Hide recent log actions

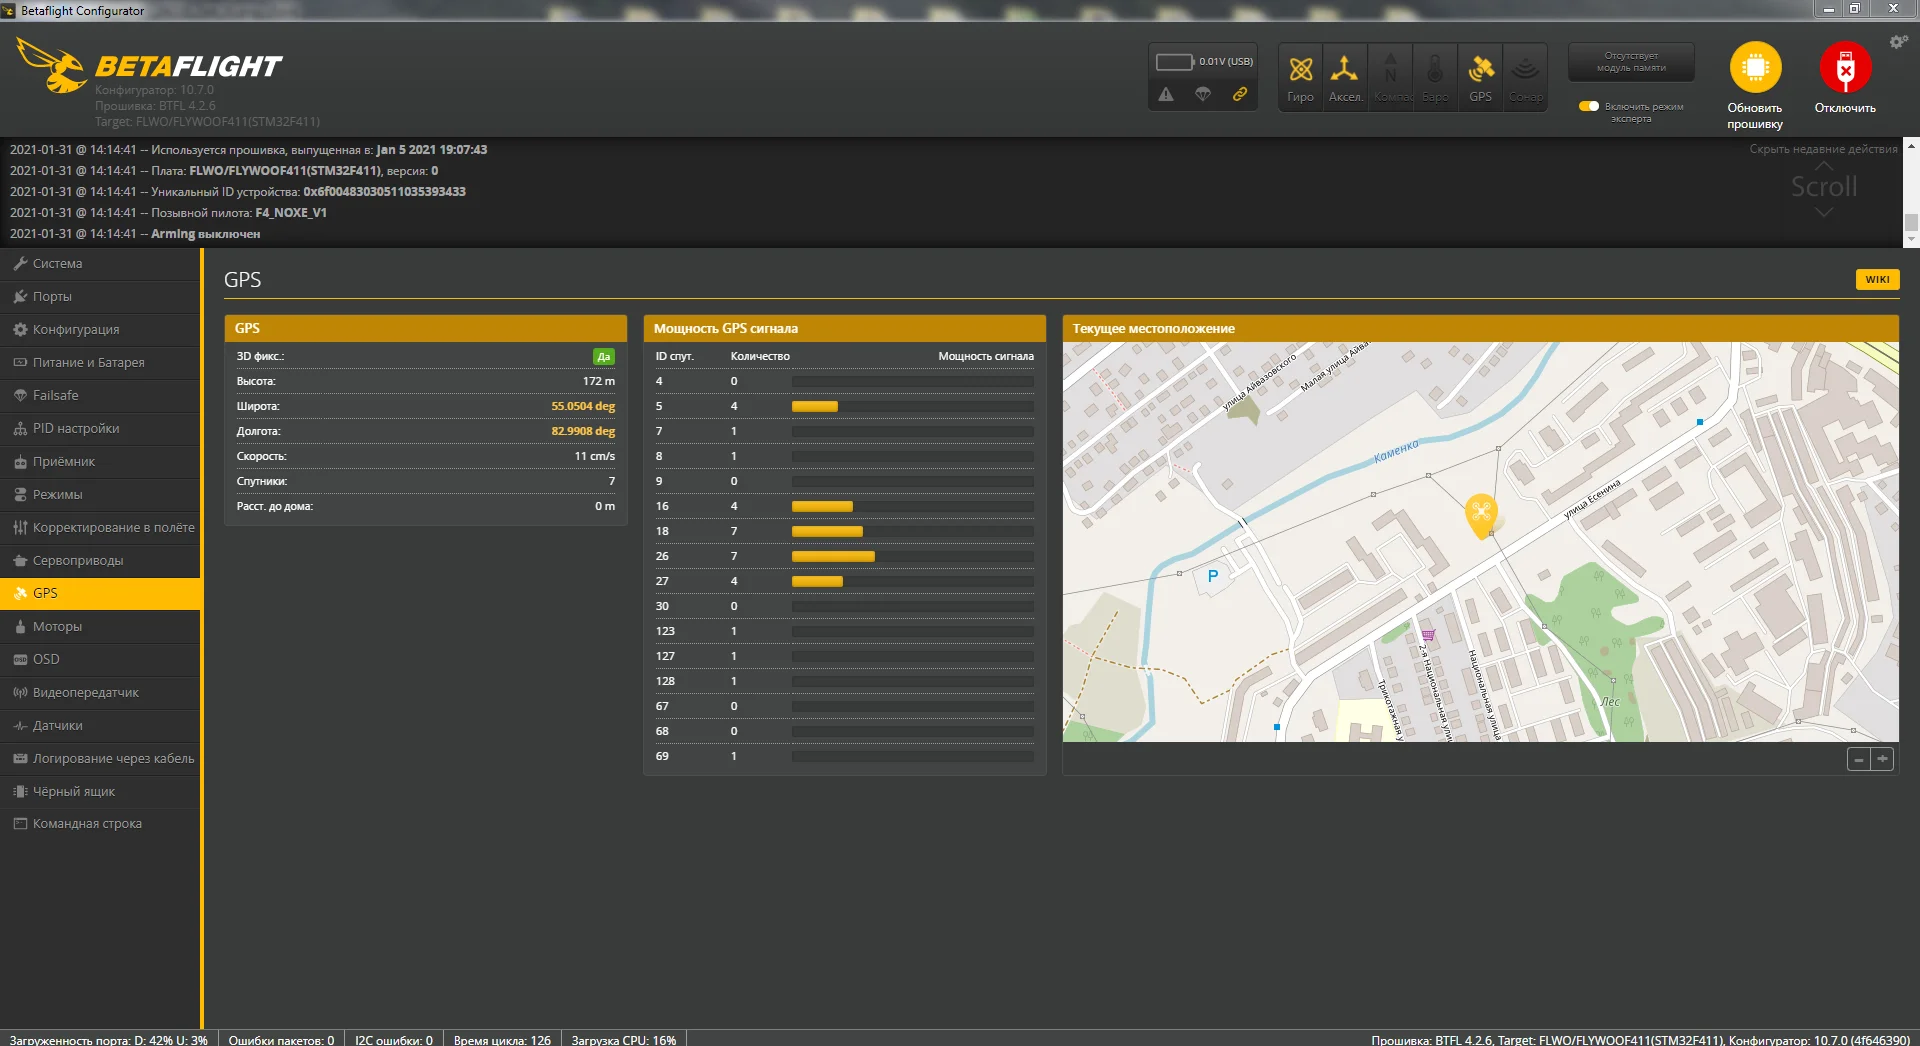[x=1822, y=149]
